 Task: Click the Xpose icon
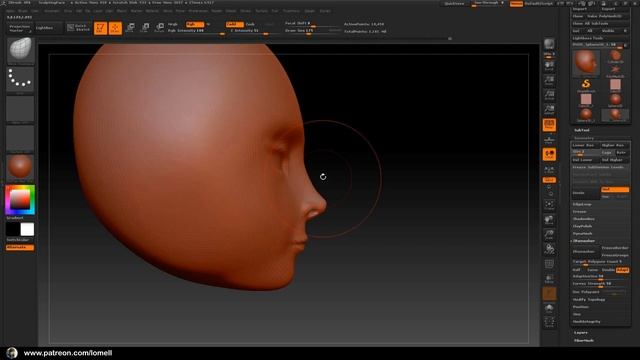point(549,323)
